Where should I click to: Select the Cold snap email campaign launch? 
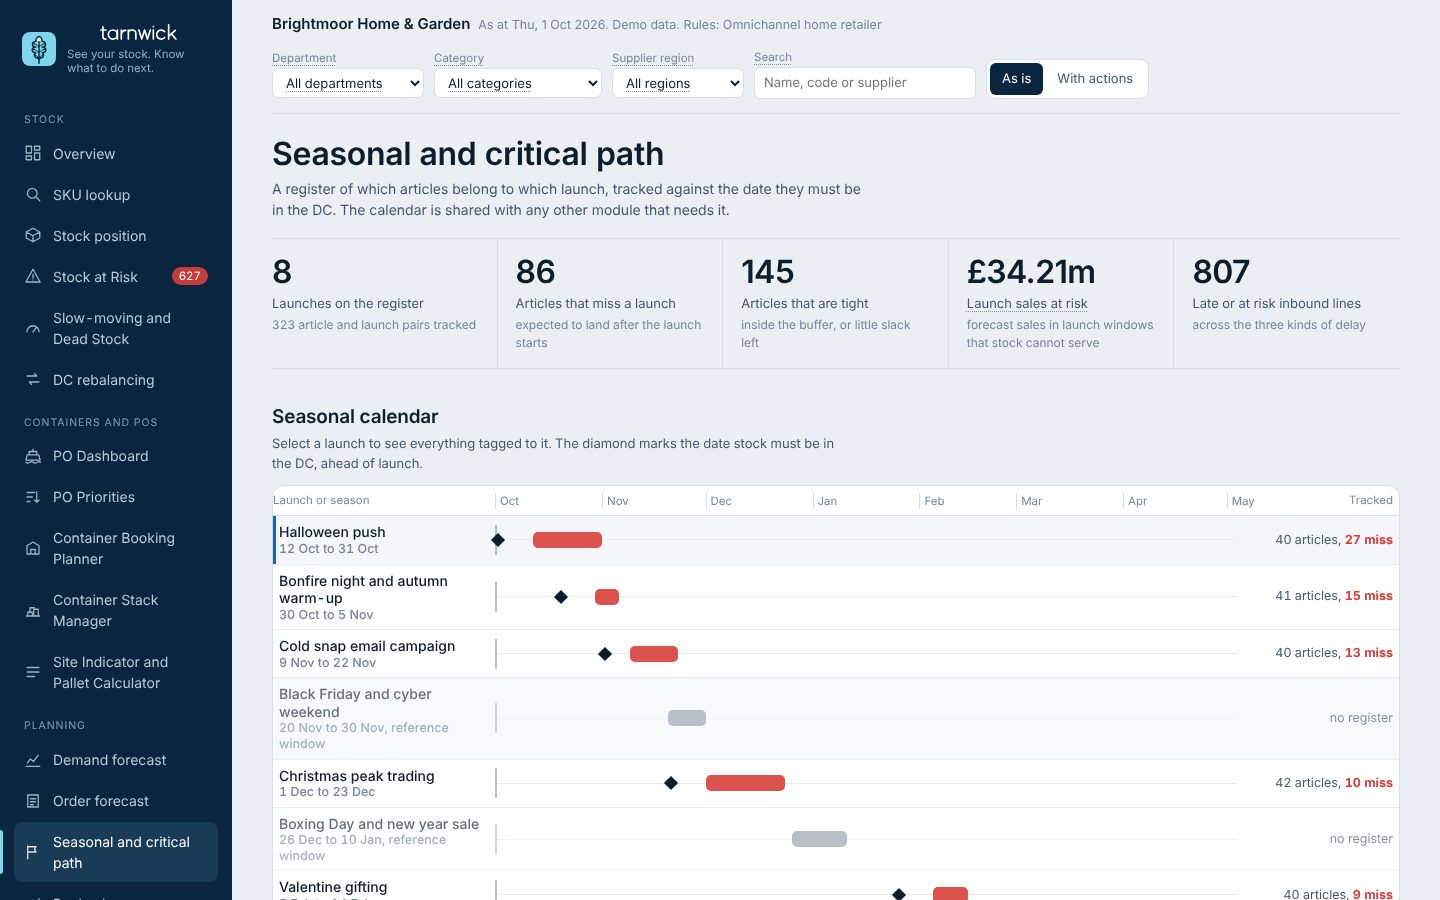(x=836, y=654)
